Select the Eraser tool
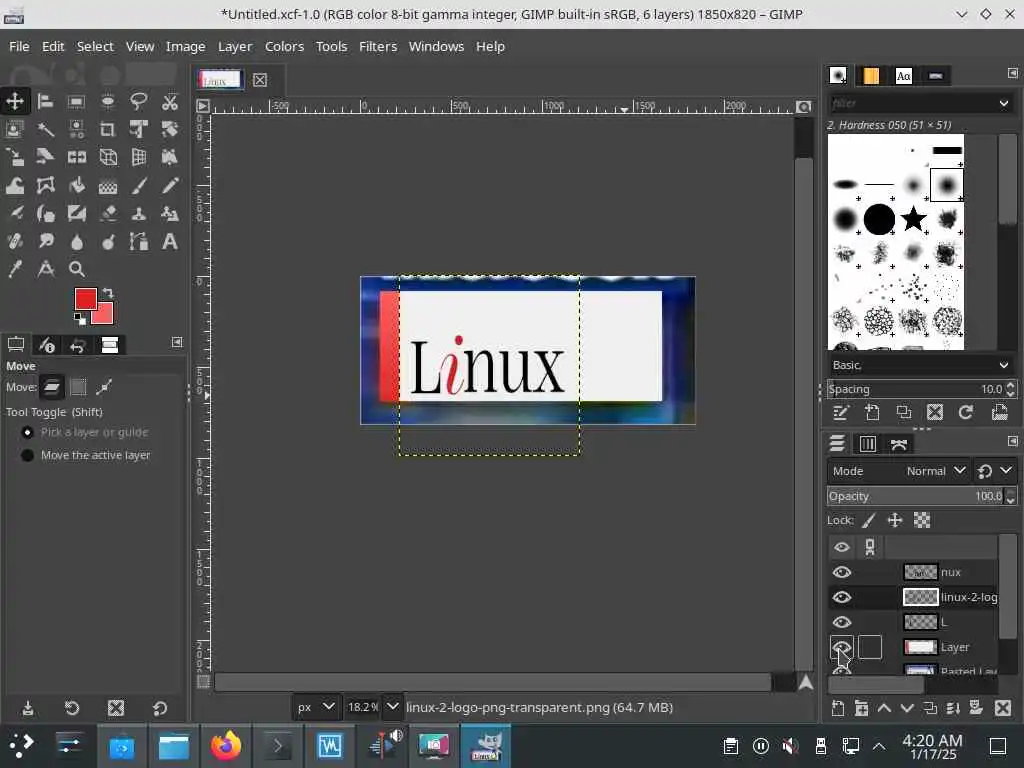1024x768 pixels. [x=108, y=214]
